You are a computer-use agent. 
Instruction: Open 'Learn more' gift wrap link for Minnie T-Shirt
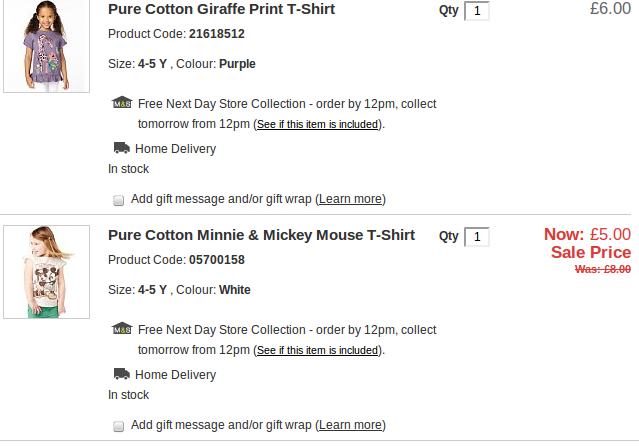[350, 425]
